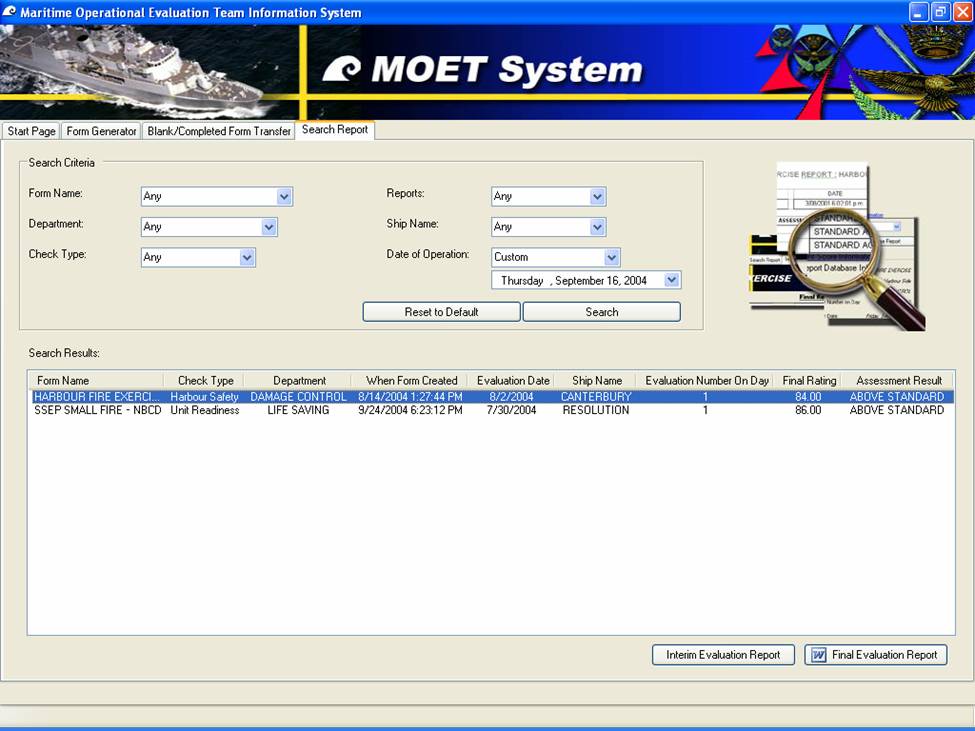Open the Ship Name dropdown

(x=598, y=227)
